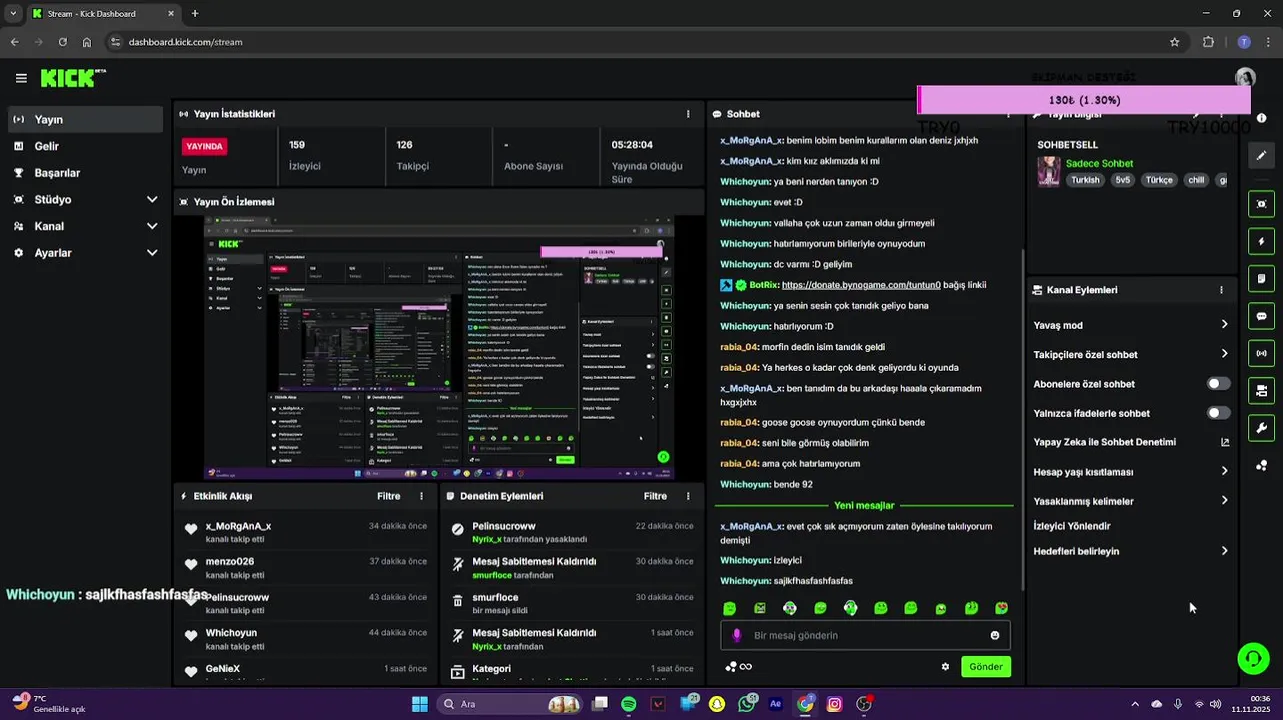Image resolution: width=1283 pixels, height=720 pixels.
Task: Open Spotify from the taskbar
Action: click(629, 704)
